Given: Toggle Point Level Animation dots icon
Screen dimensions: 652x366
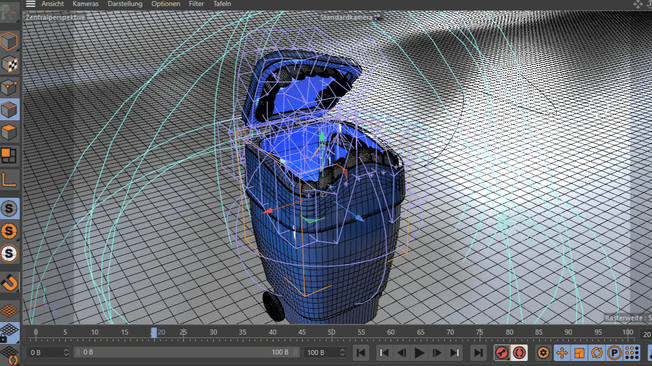Looking at the screenshot, I should (632, 353).
